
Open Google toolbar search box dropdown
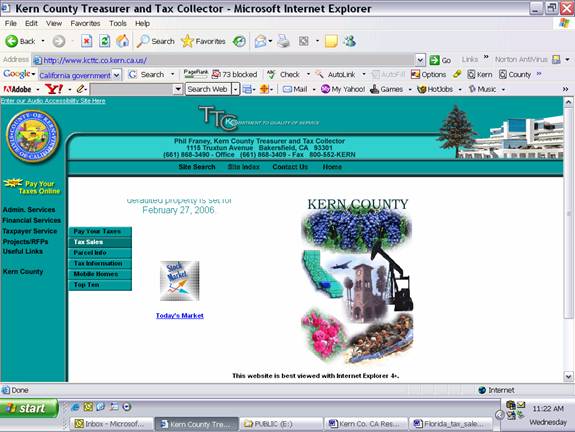[117, 75]
